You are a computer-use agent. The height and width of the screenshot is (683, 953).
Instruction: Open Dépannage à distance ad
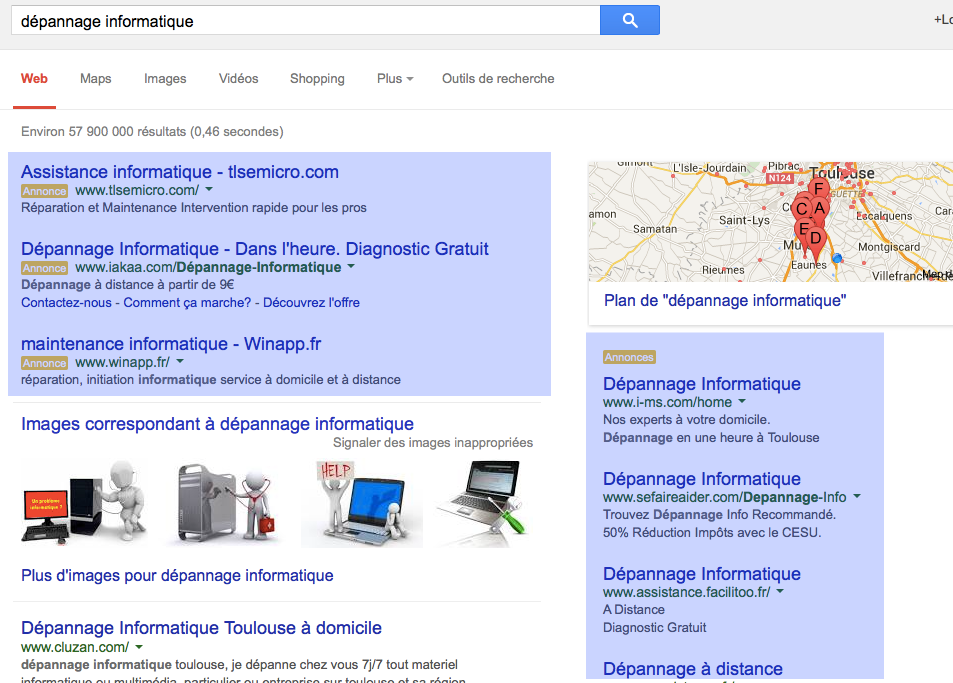pos(693,669)
